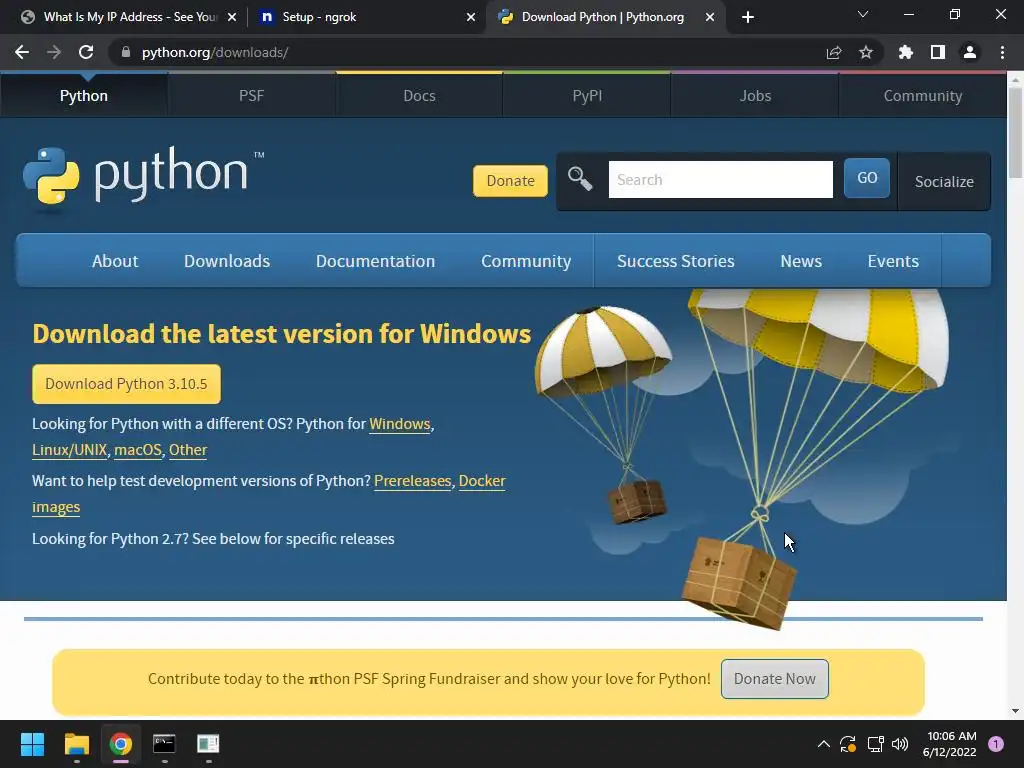Open the taskbar clock and date
Screen dimensions: 1024x768
[950, 744]
